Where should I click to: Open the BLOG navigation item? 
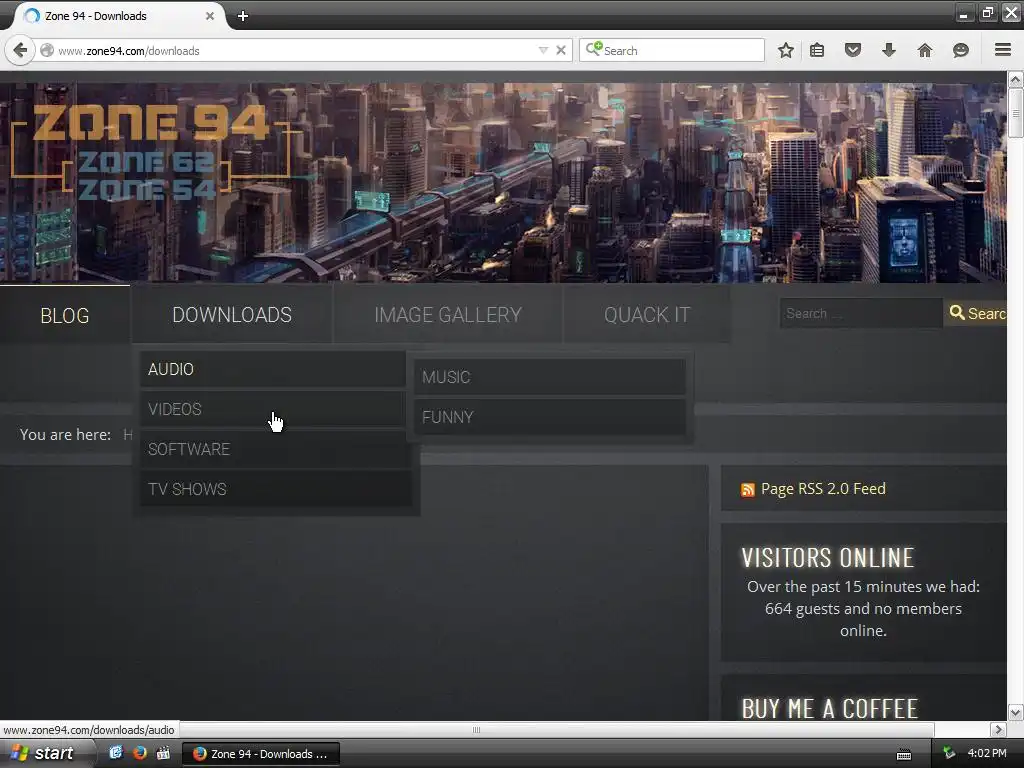coord(65,315)
